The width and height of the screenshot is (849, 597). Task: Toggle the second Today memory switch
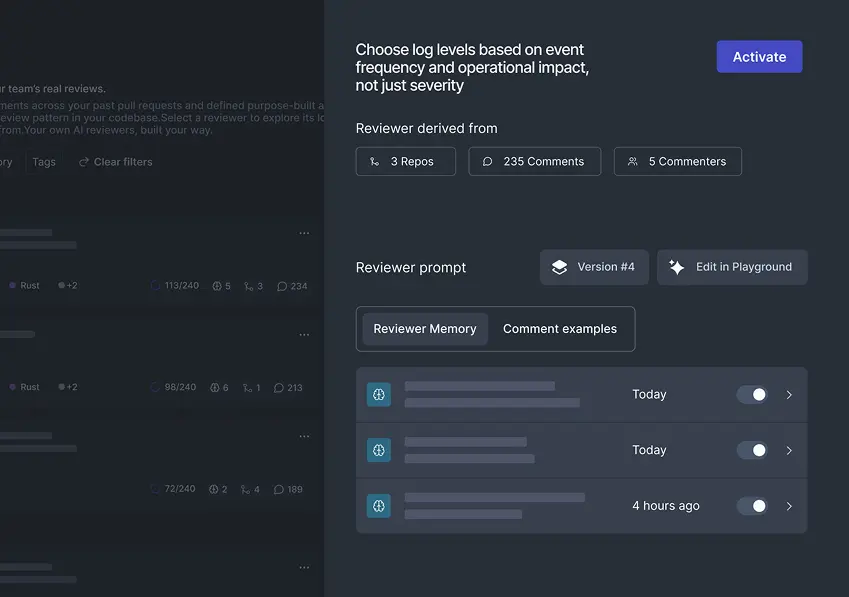click(752, 450)
